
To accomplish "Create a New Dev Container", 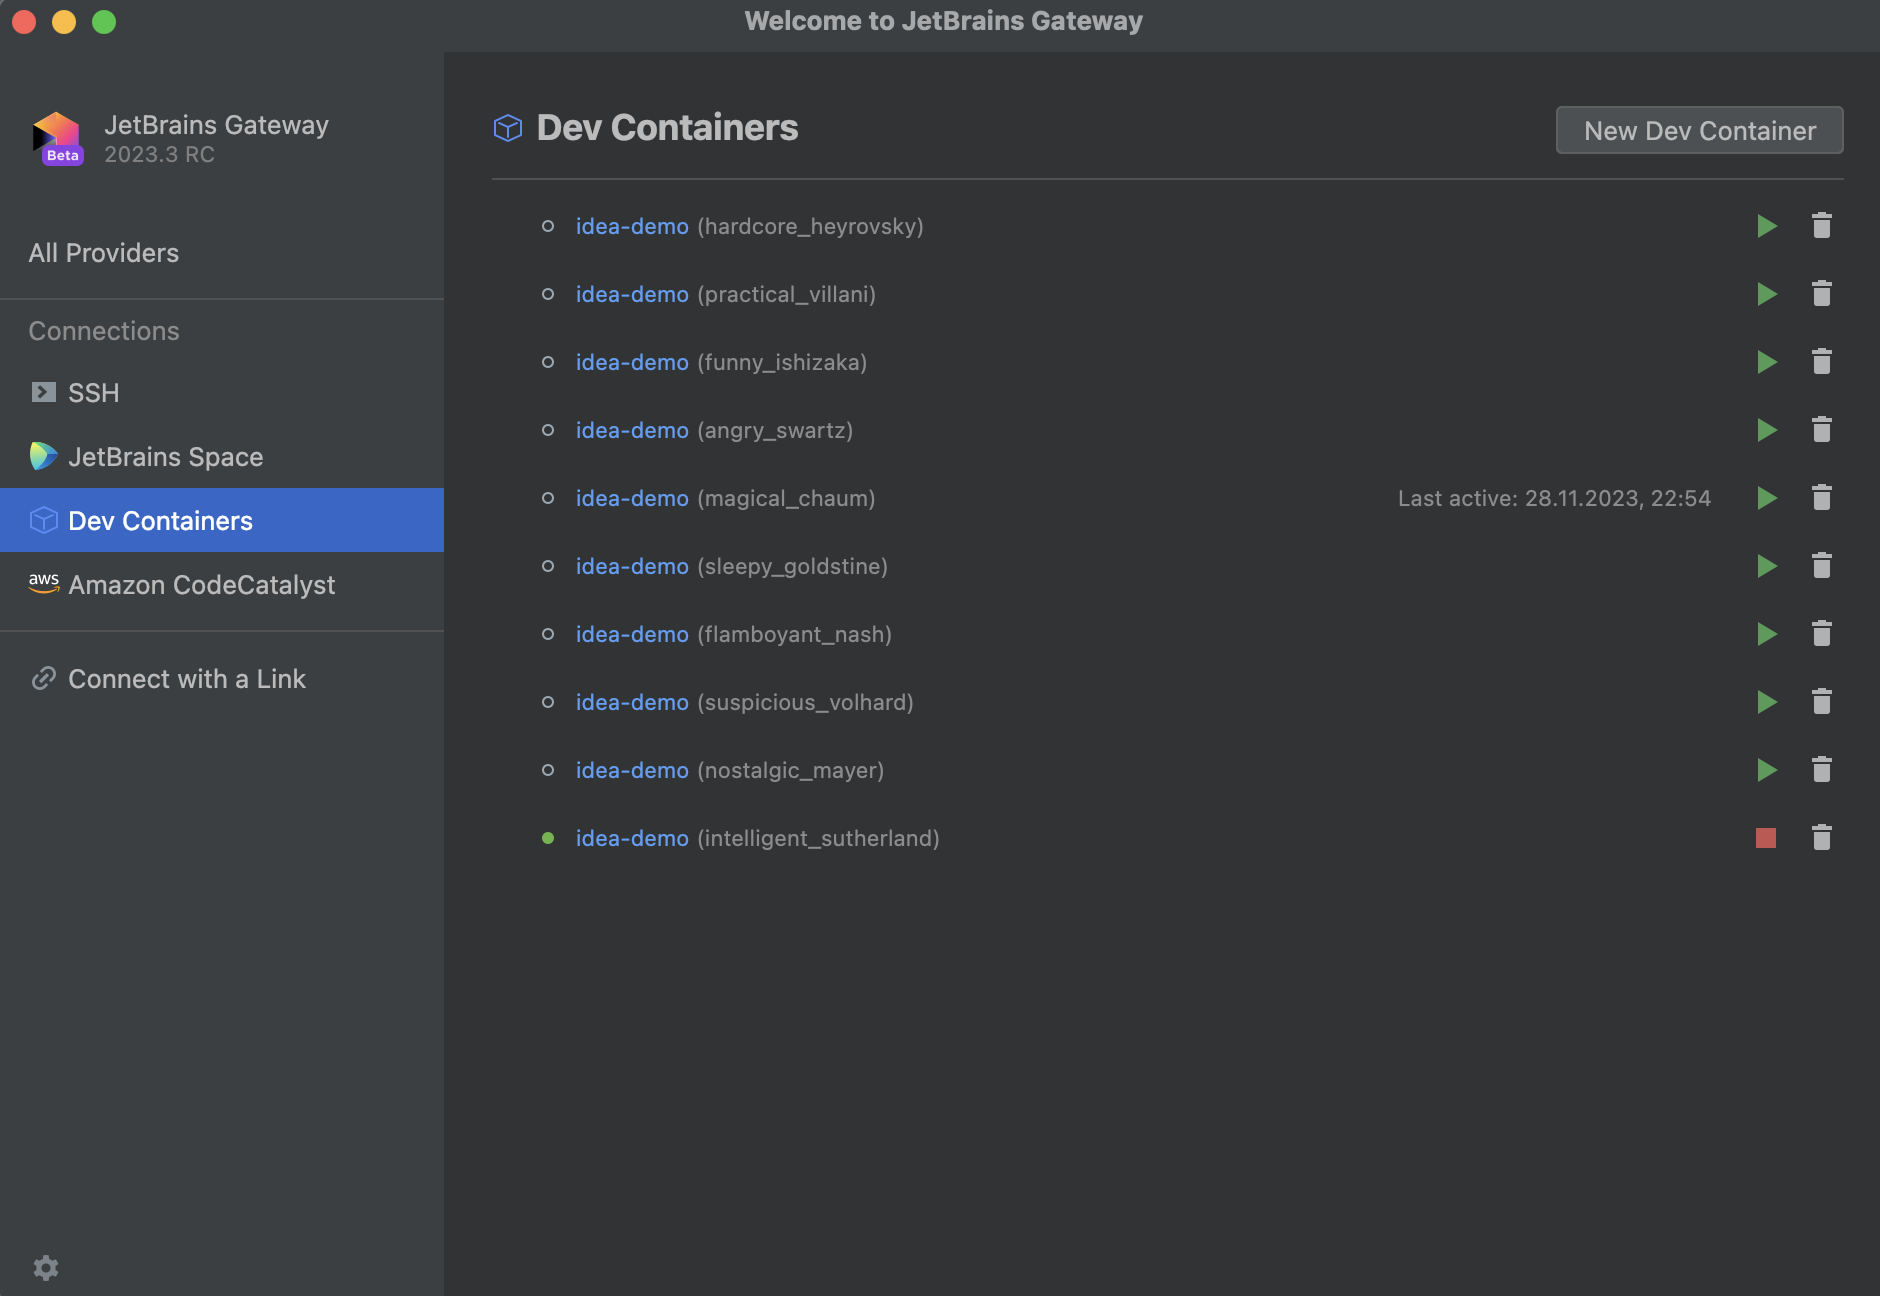I will 1700,130.
